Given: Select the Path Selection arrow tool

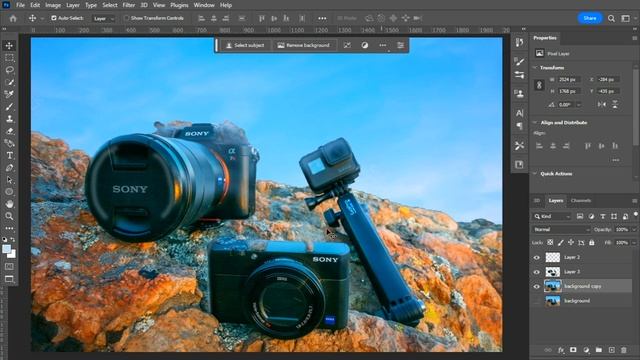Looking at the screenshot, I should tap(9, 180).
